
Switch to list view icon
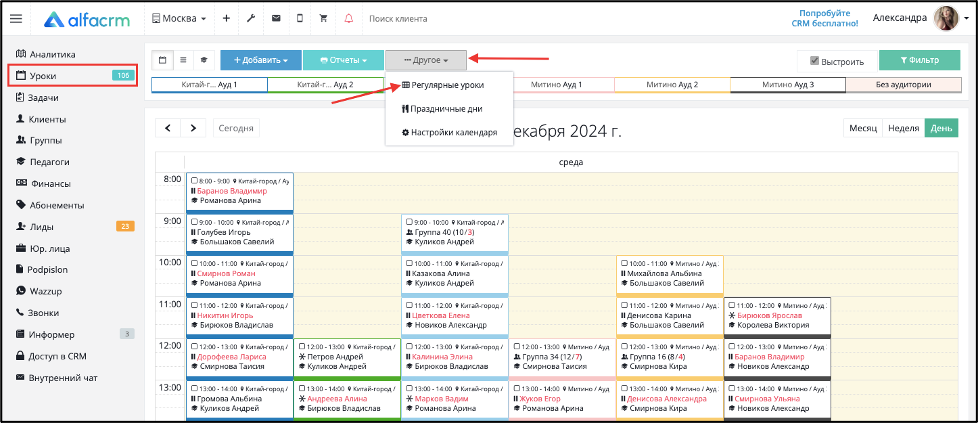pyautogui.click(x=183, y=60)
